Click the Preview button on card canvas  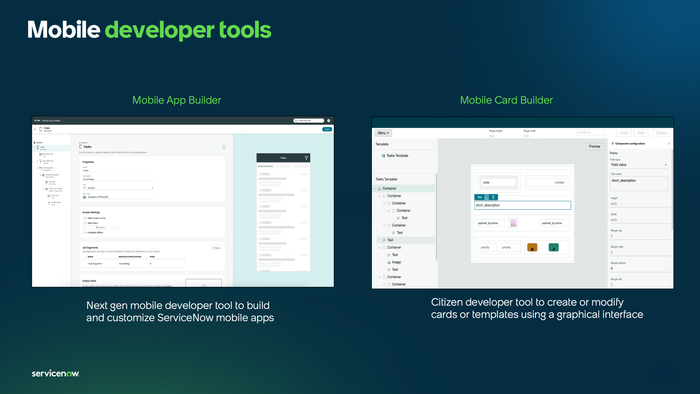[594, 146]
